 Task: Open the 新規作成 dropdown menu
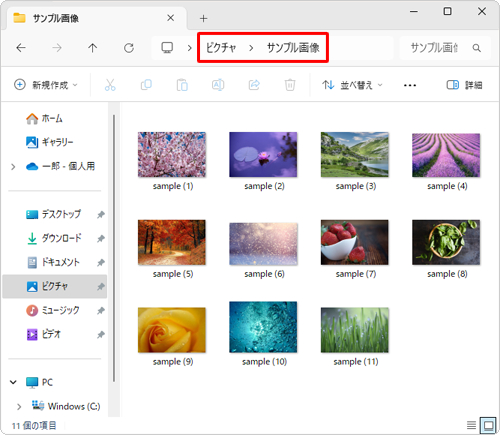point(46,85)
